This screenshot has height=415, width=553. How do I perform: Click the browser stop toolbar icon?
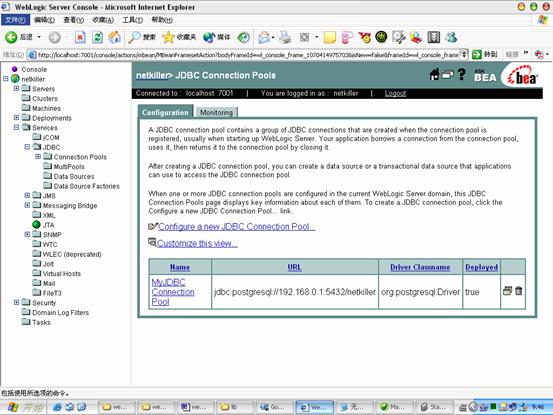click(x=80, y=37)
